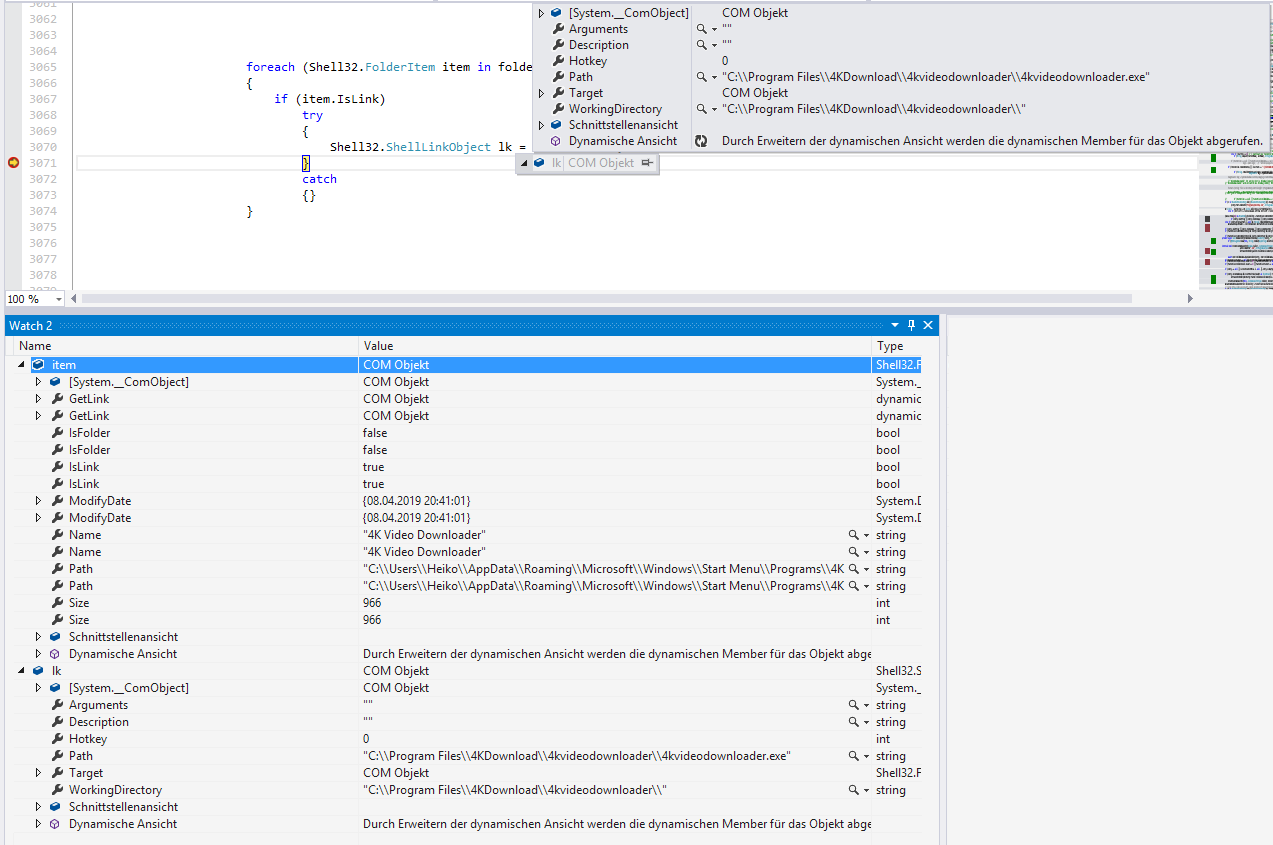Click the 4kvideodownloader.exe path value in Watch 2
Screen dimensions: 1273x845
577,756
